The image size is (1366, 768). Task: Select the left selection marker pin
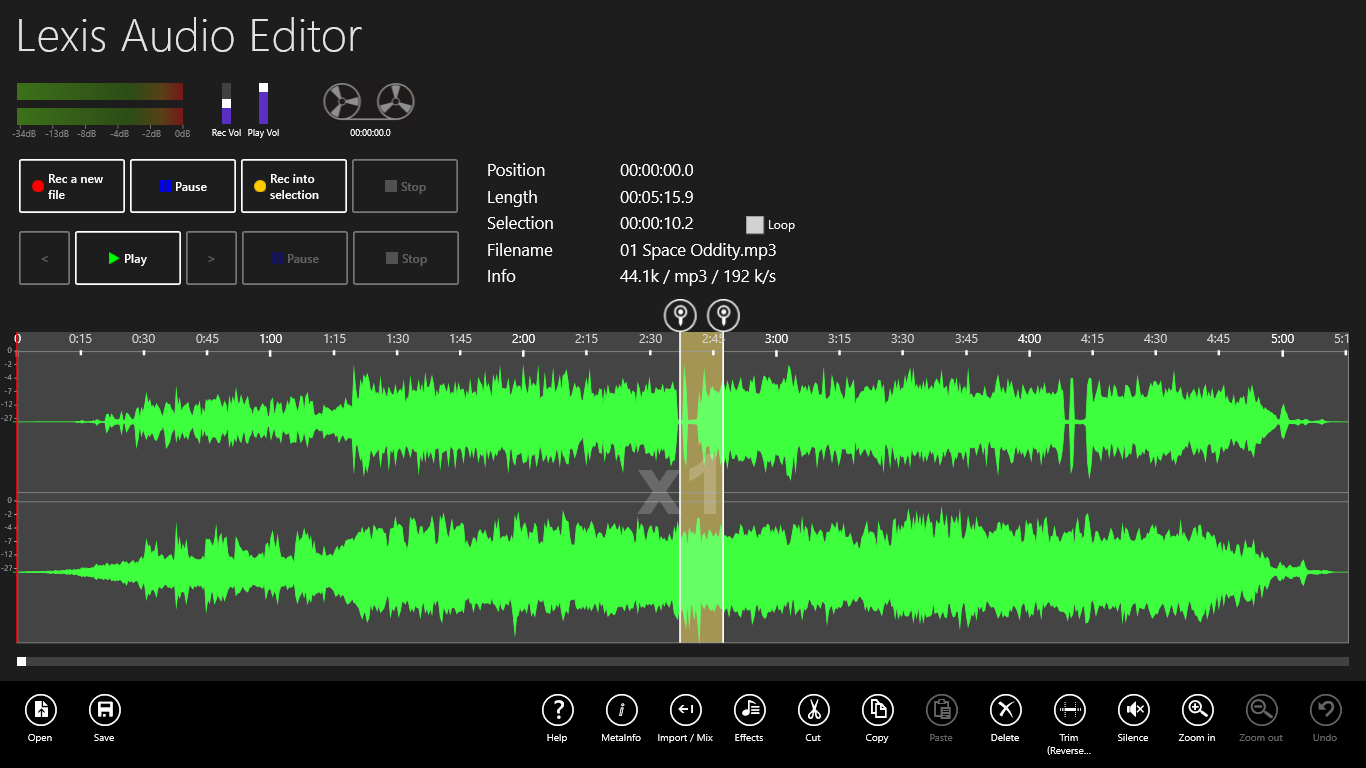pyautogui.click(x=680, y=315)
